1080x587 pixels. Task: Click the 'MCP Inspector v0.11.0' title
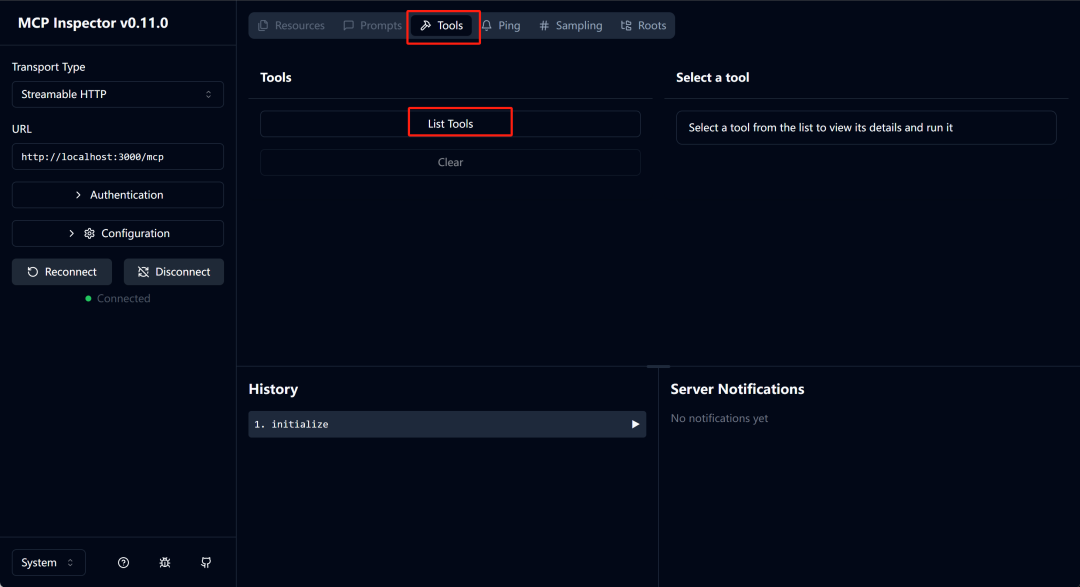tap(93, 23)
